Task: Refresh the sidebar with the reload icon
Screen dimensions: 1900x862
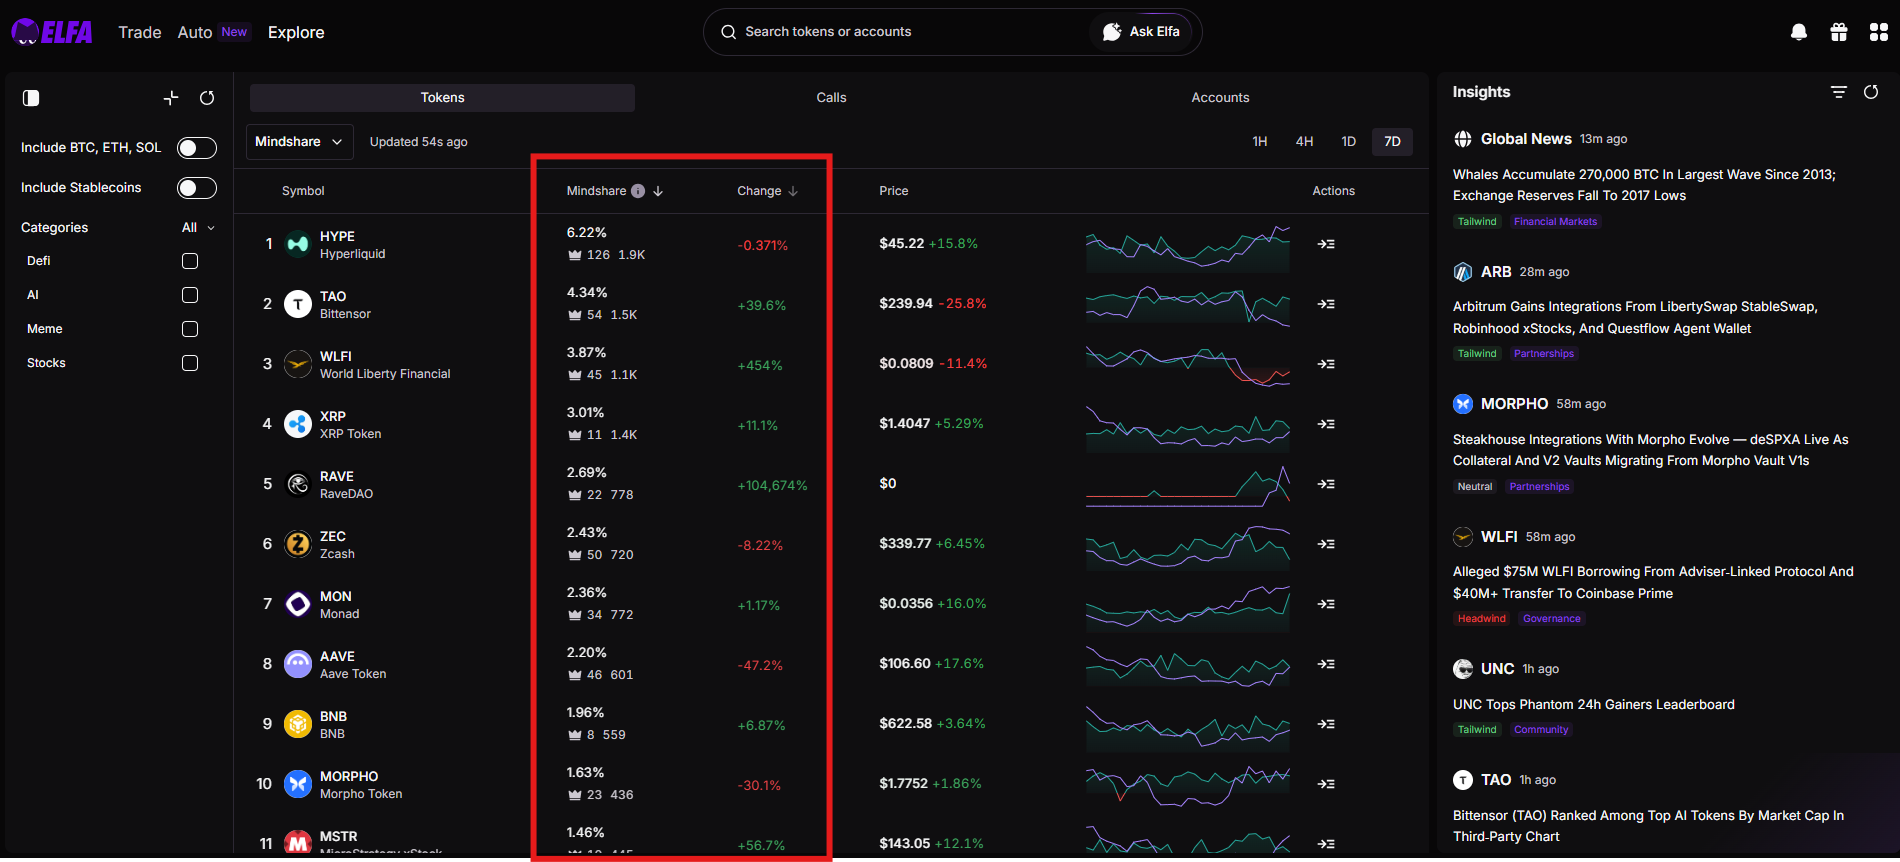Action: click(x=207, y=98)
